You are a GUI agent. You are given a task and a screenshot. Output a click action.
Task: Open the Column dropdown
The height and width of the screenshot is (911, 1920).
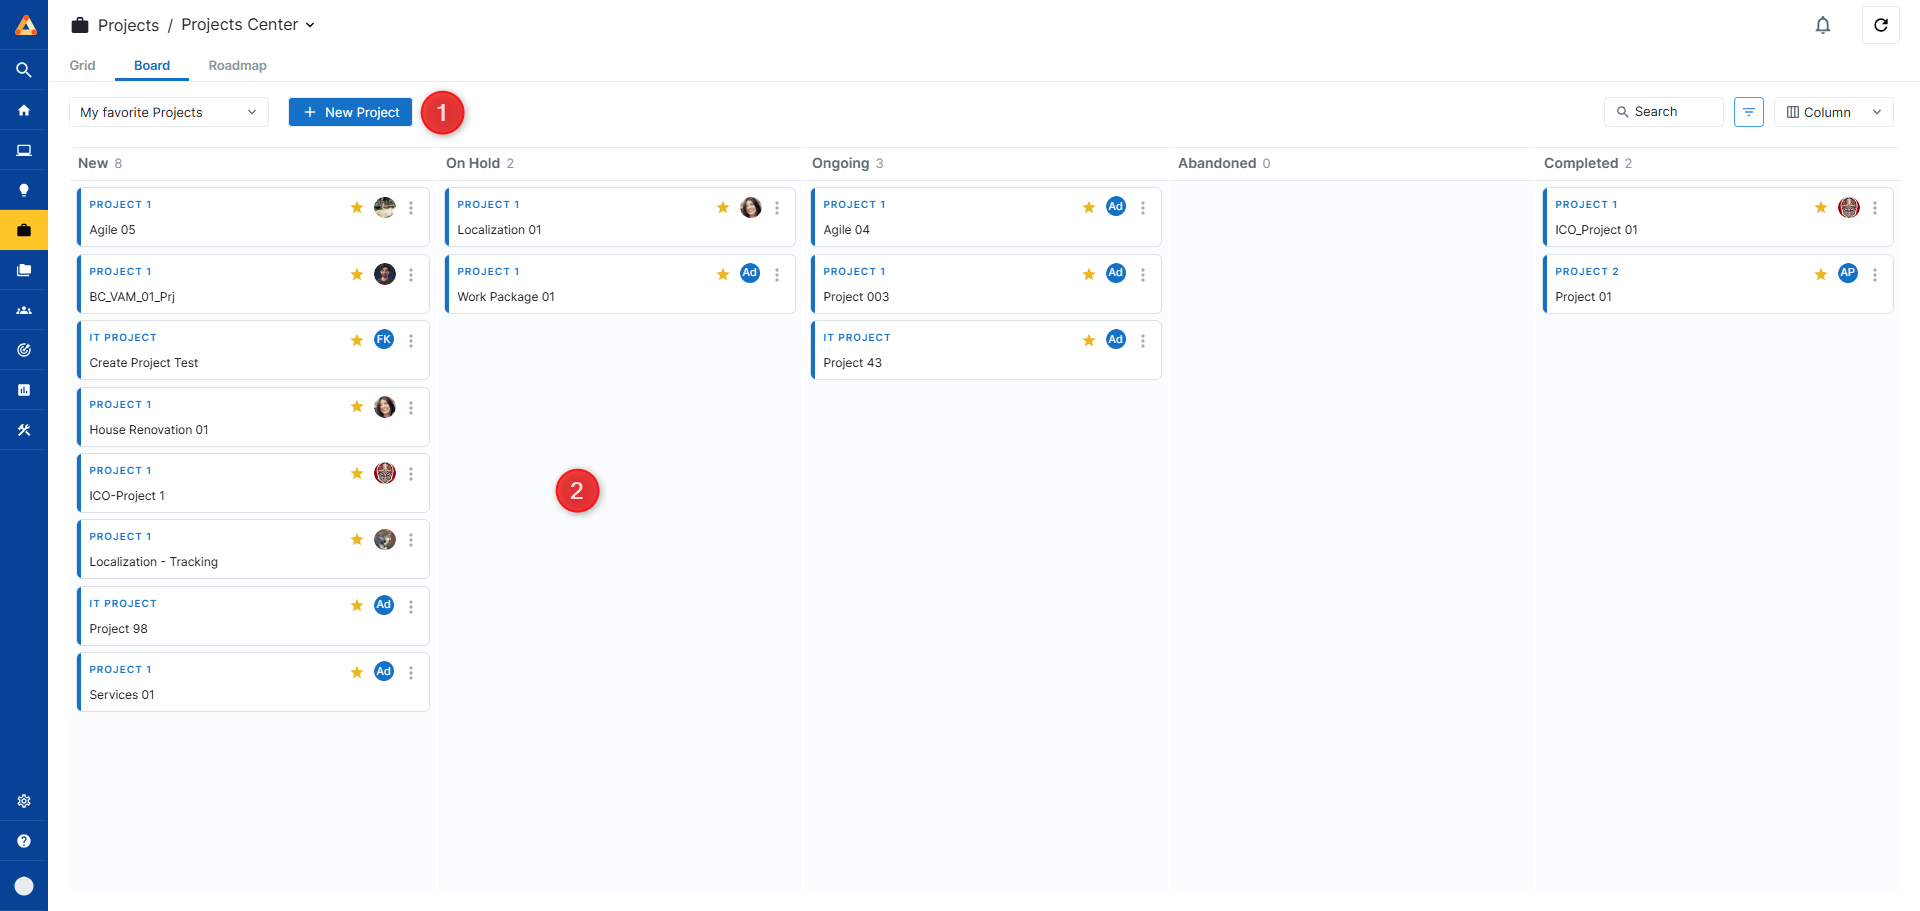tap(1833, 112)
